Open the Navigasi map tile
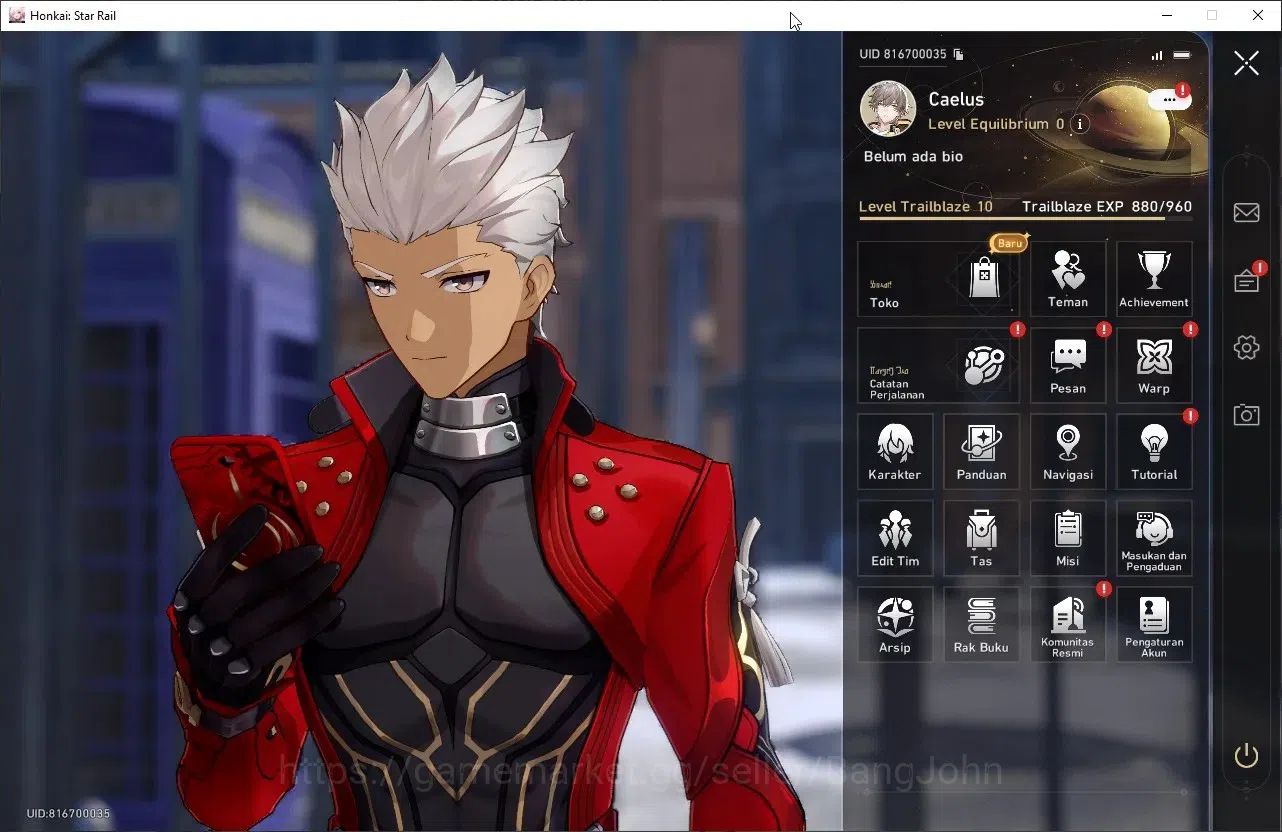1282x832 pixels. [x=1068, y=452]
